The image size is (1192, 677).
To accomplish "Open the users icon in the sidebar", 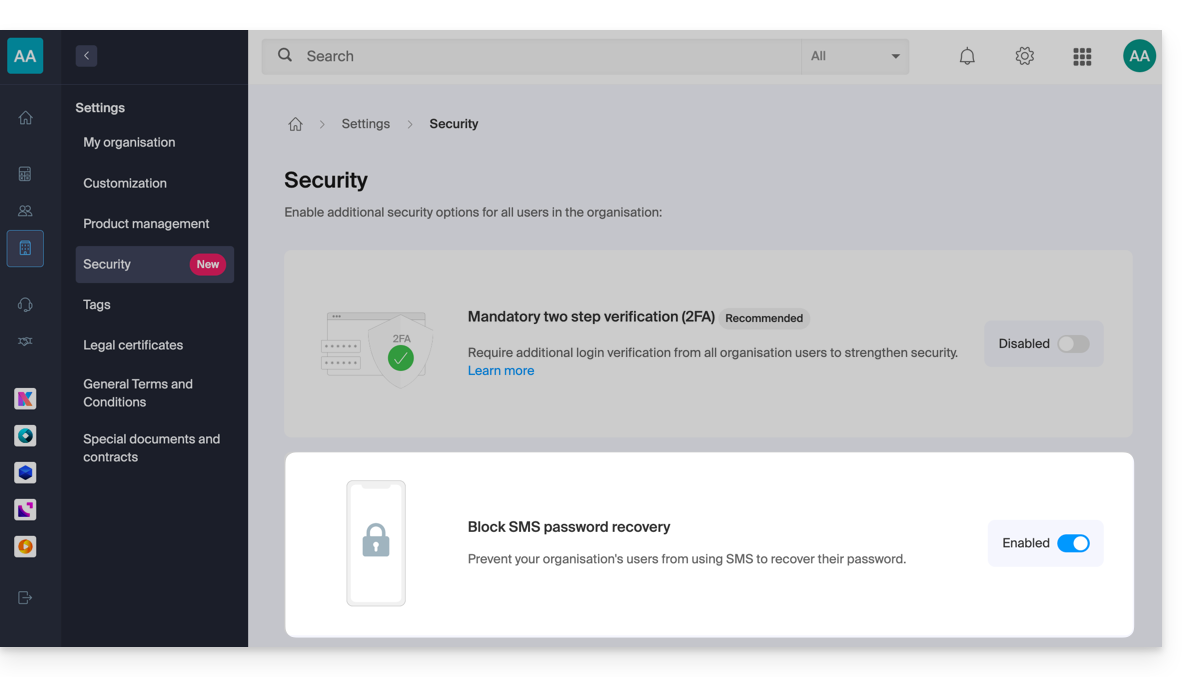I will click(x=25, y=211).
